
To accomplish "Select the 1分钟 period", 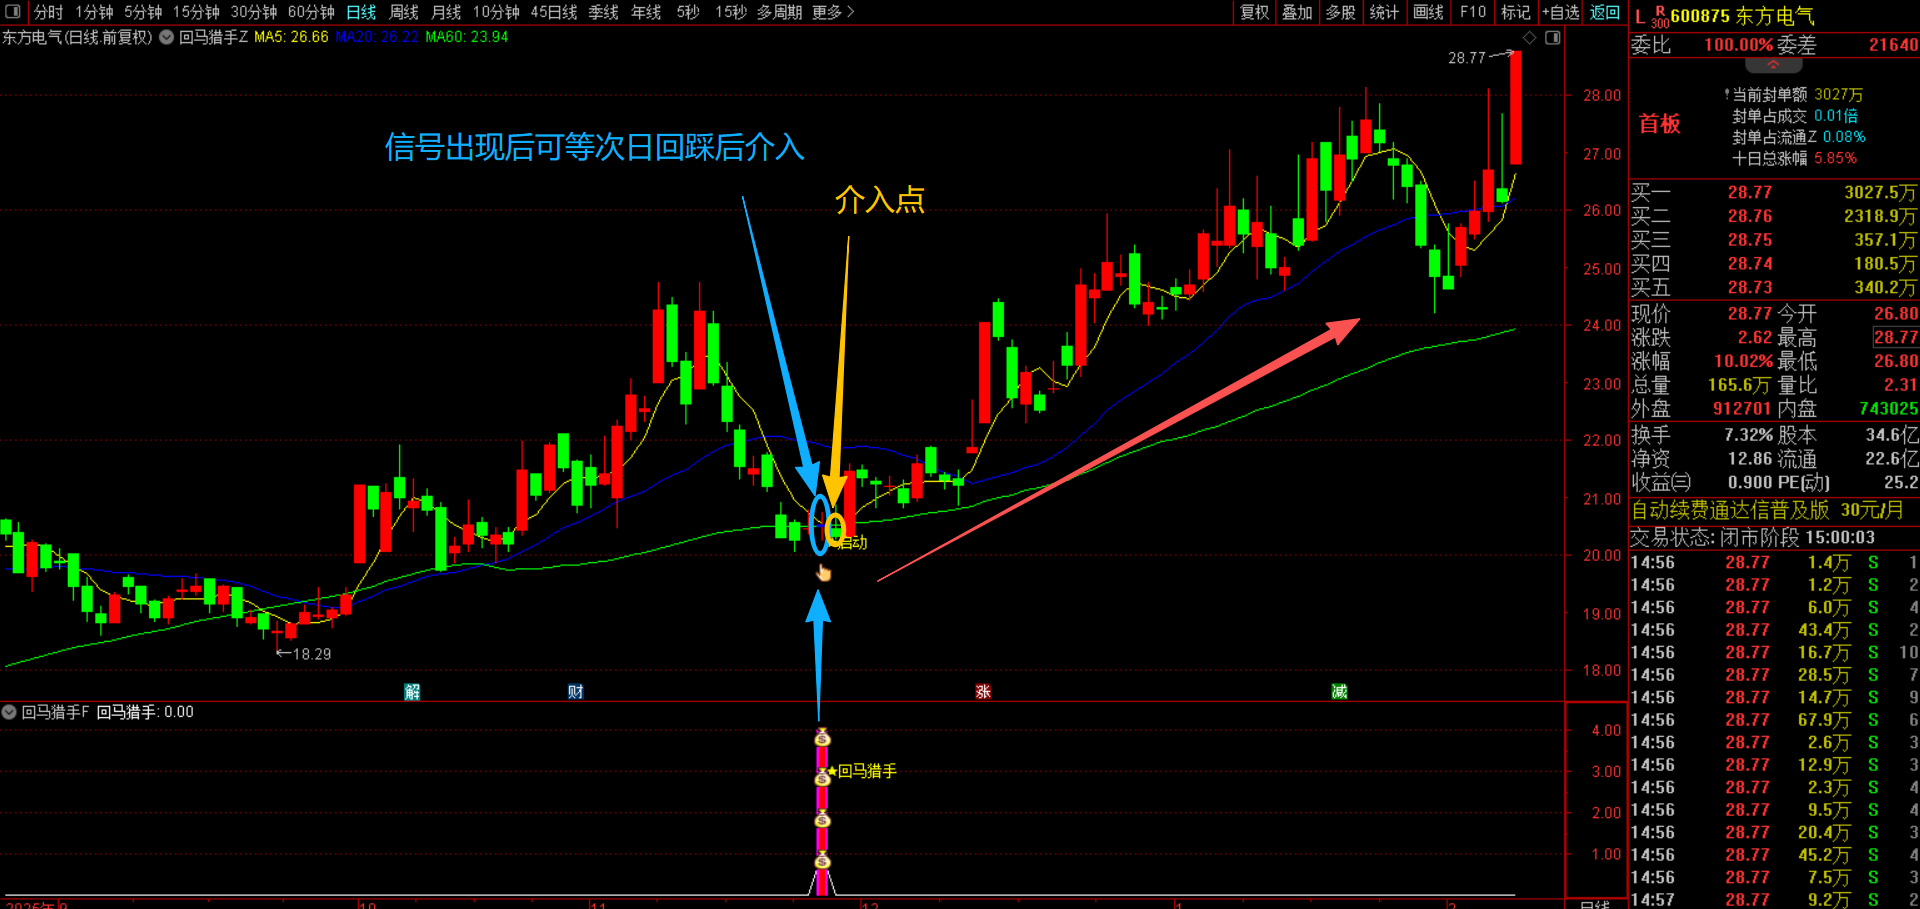I will pyautogui.click(x=94, y=12).
